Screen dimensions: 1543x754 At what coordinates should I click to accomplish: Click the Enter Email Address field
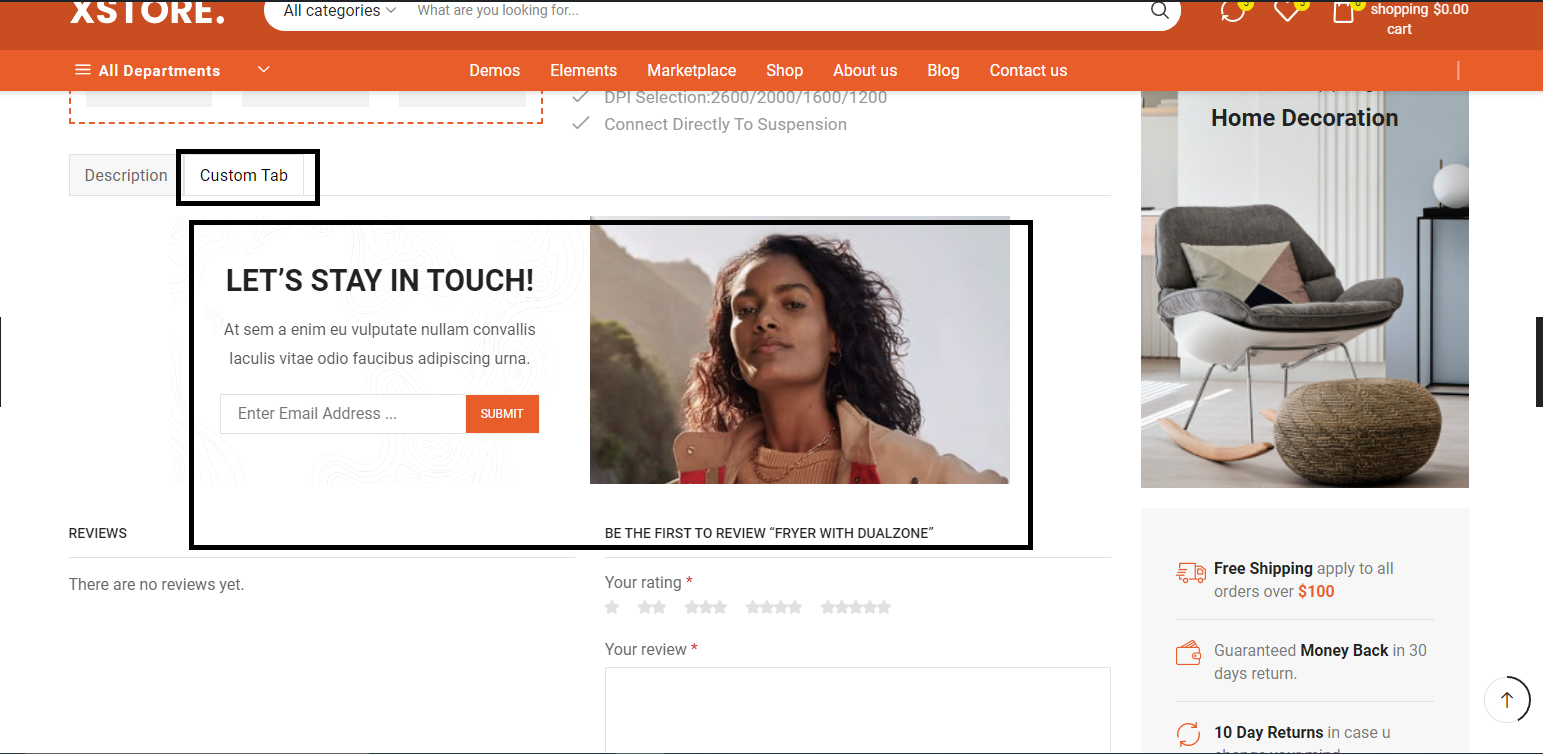pyautogui.click(x=343, y=414)
